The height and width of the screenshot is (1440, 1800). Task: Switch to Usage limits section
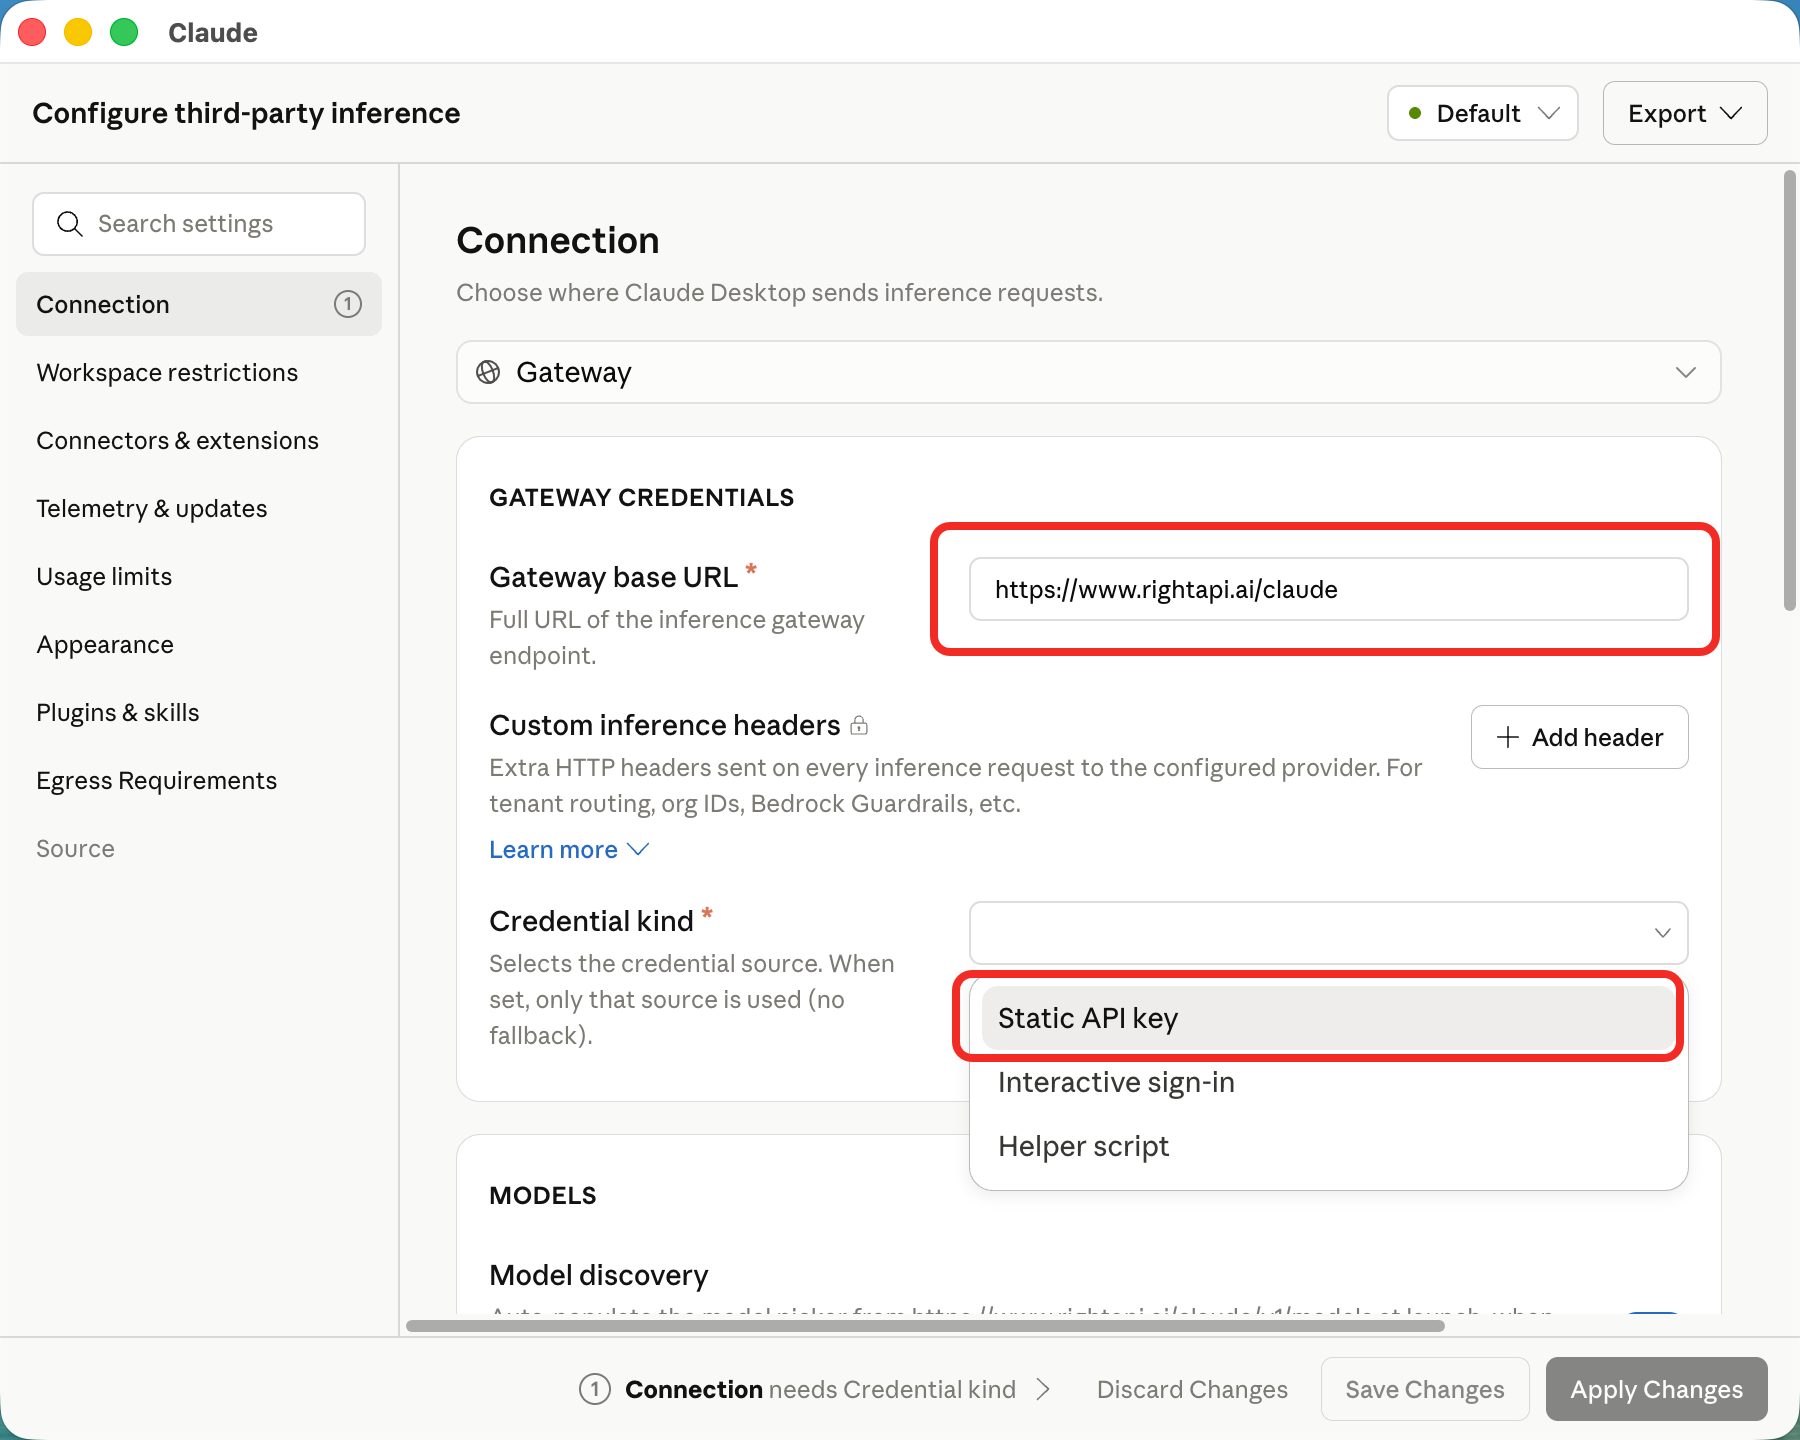[x=199, y=576]
